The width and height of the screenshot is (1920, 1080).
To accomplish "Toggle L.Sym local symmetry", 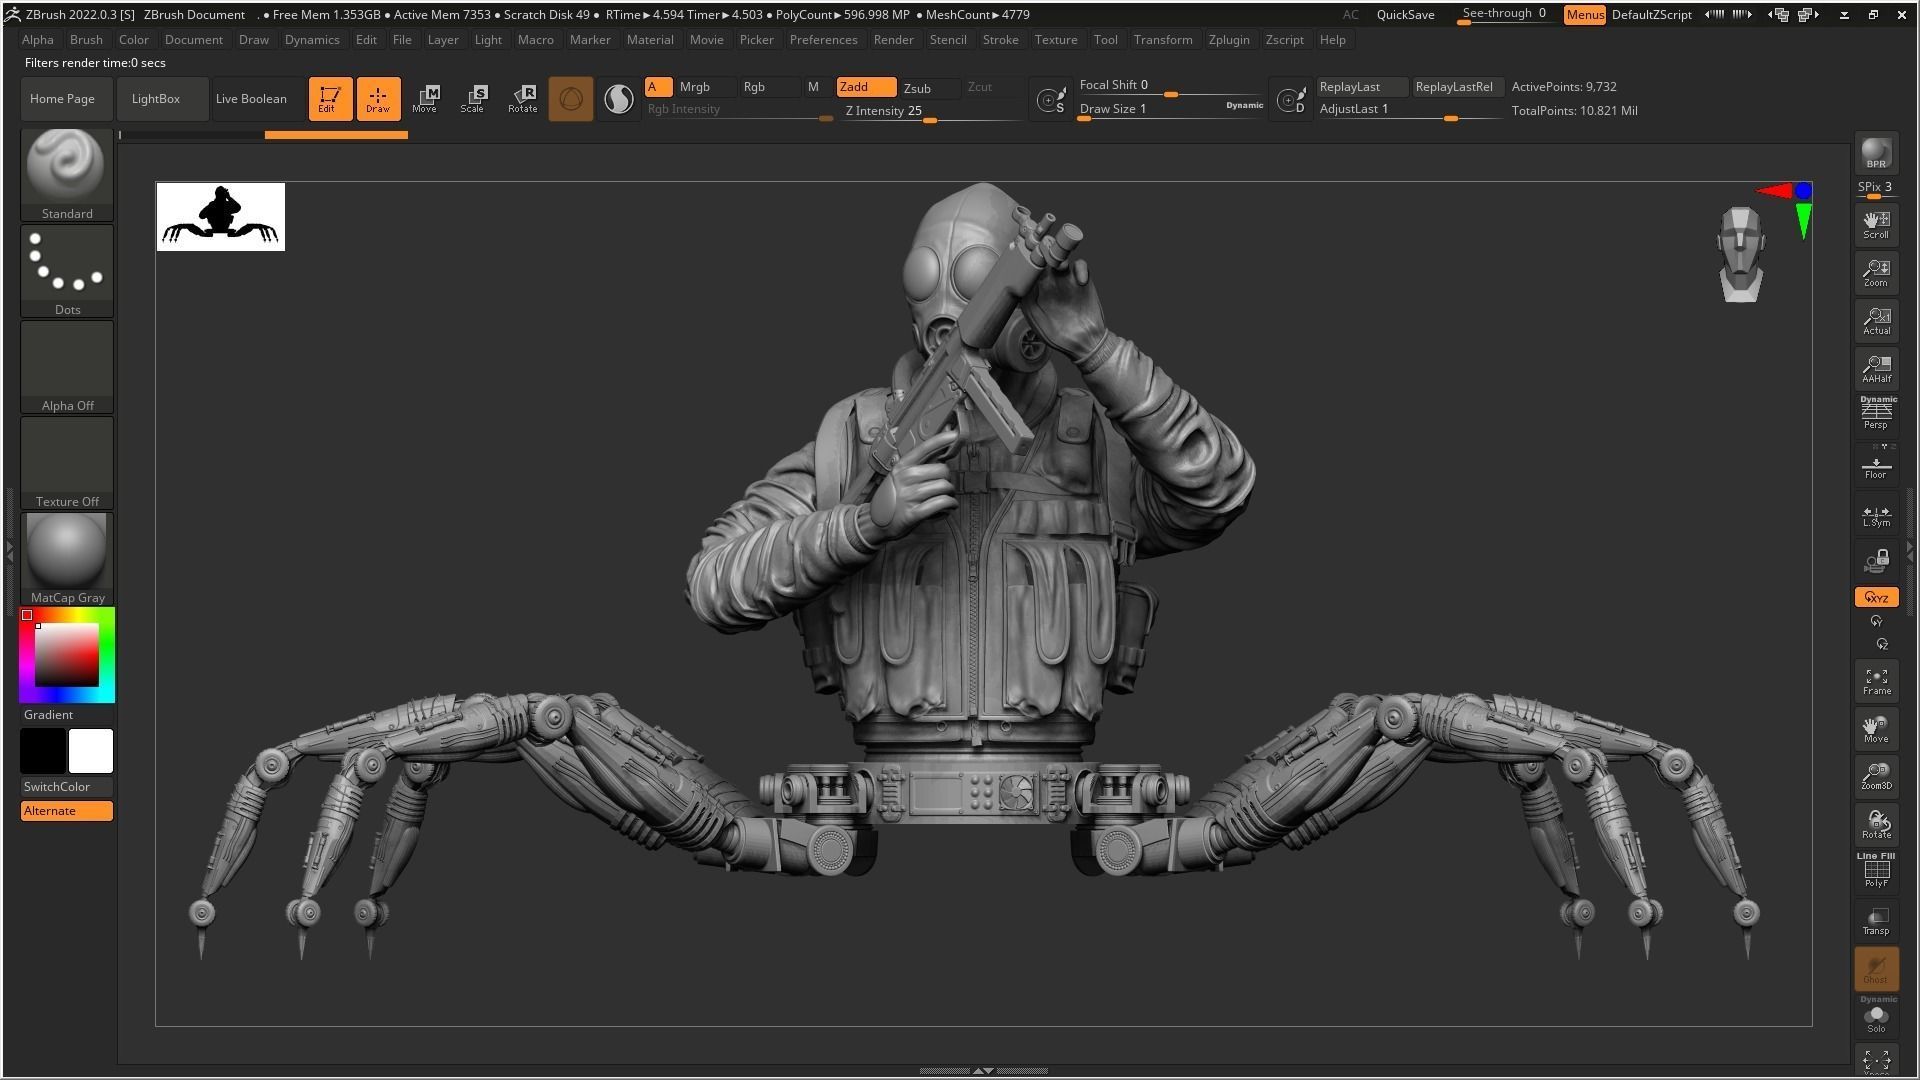I will [1876, 513].
